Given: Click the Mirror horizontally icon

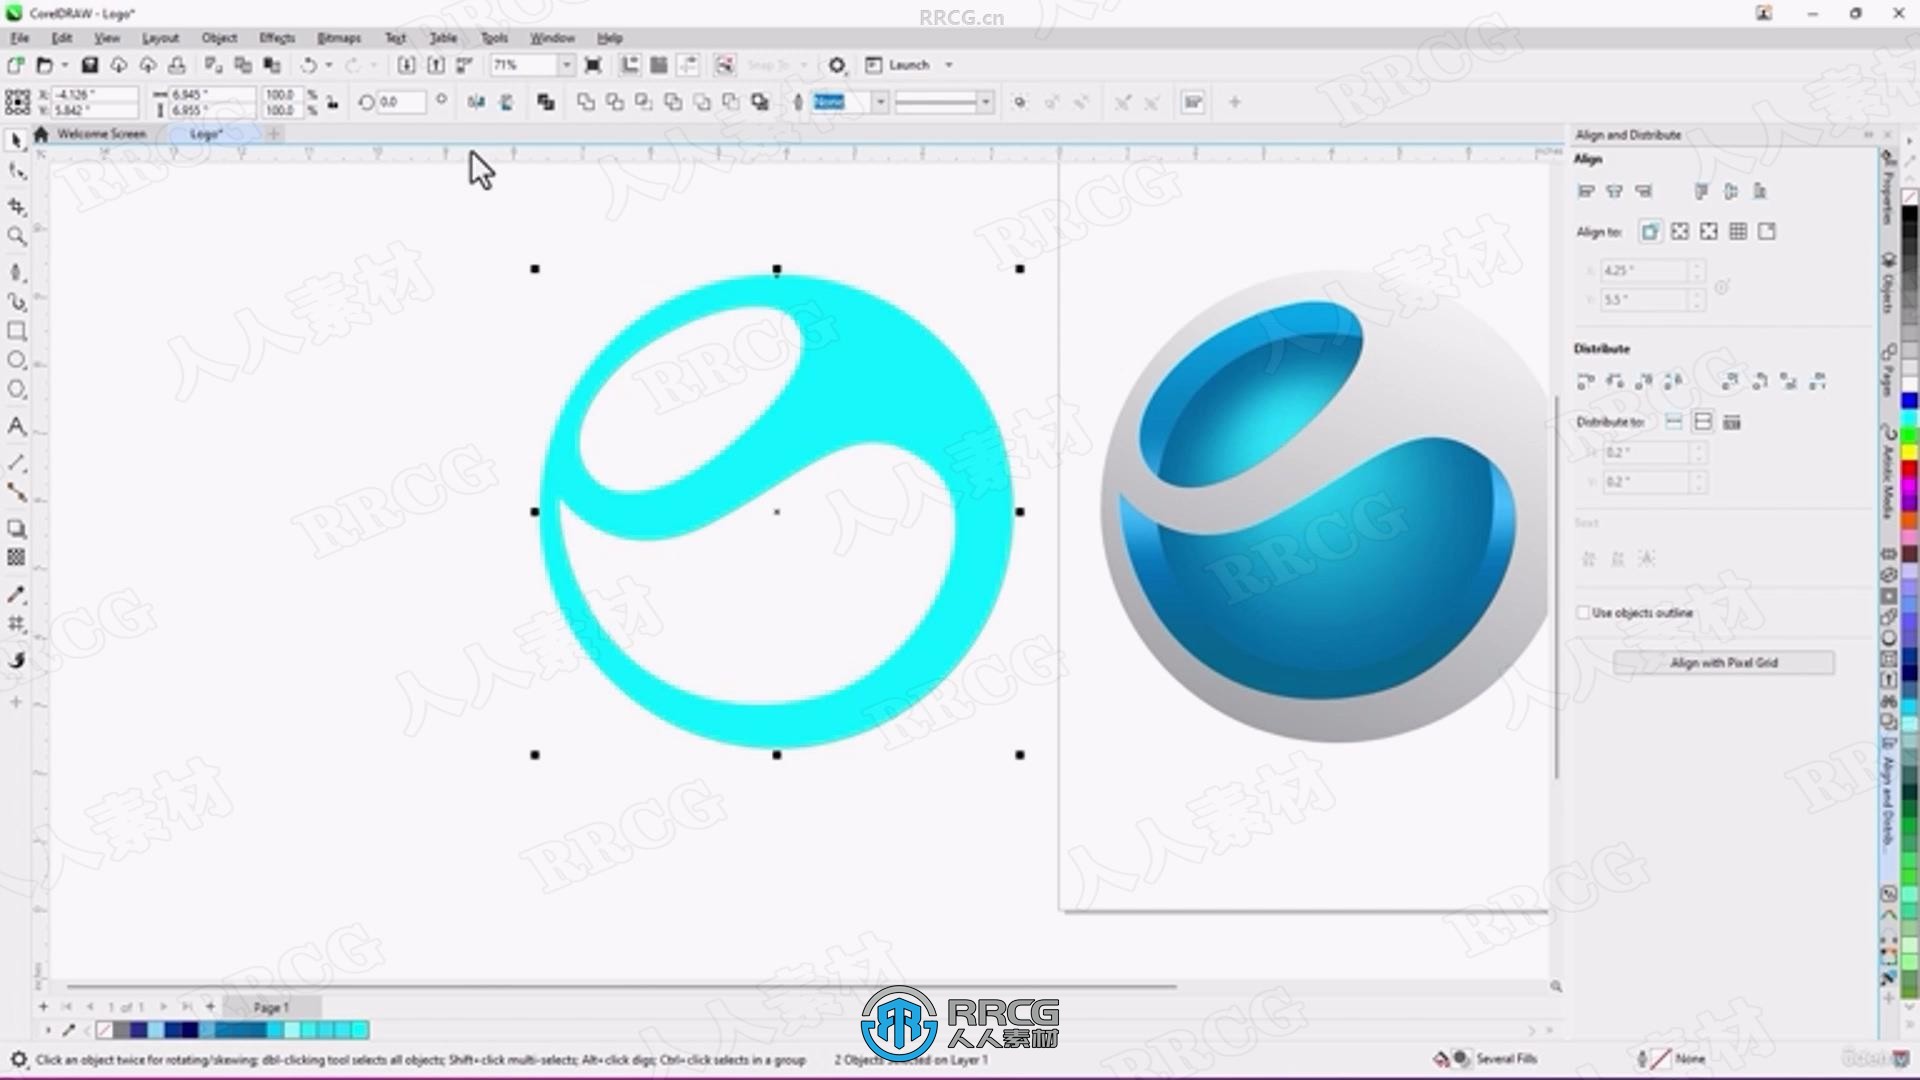Looking at the screenshot, I should (476, 102).
